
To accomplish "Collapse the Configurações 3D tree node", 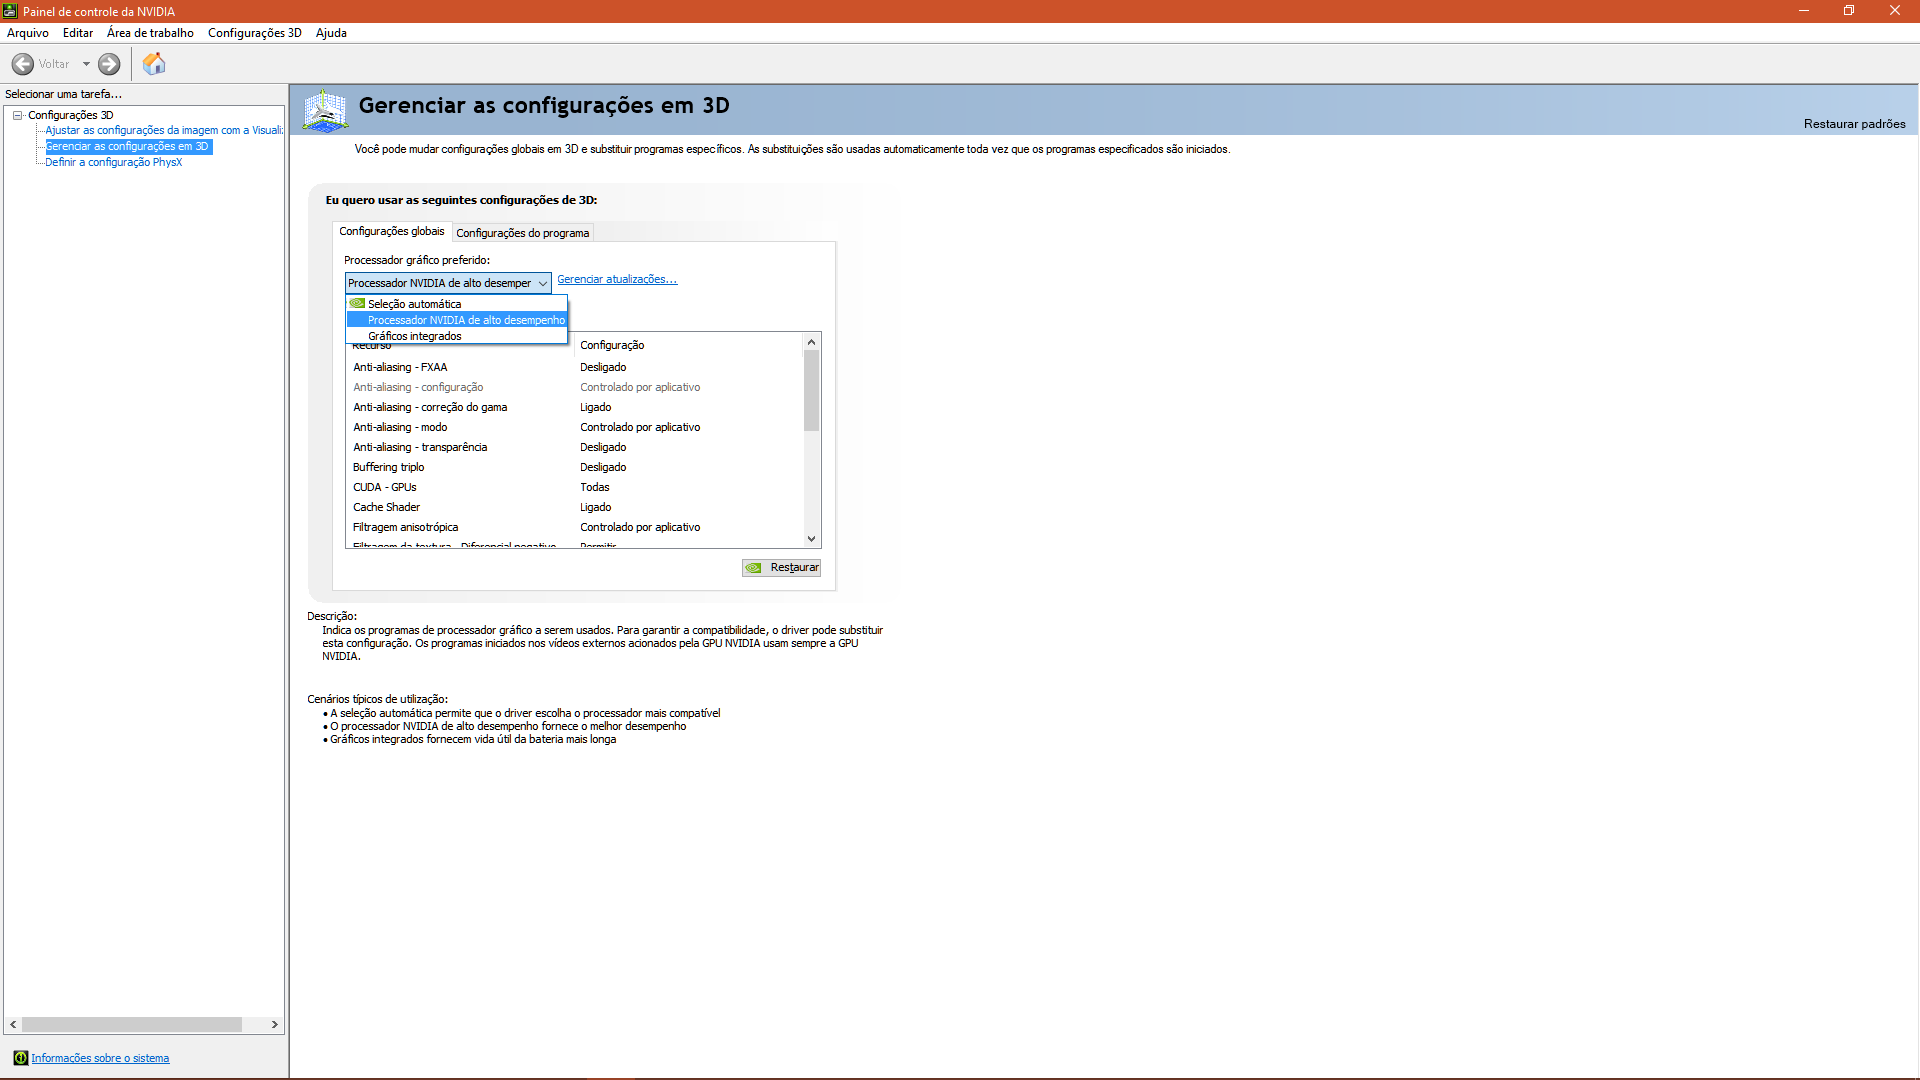I will [x=18, y=115].
